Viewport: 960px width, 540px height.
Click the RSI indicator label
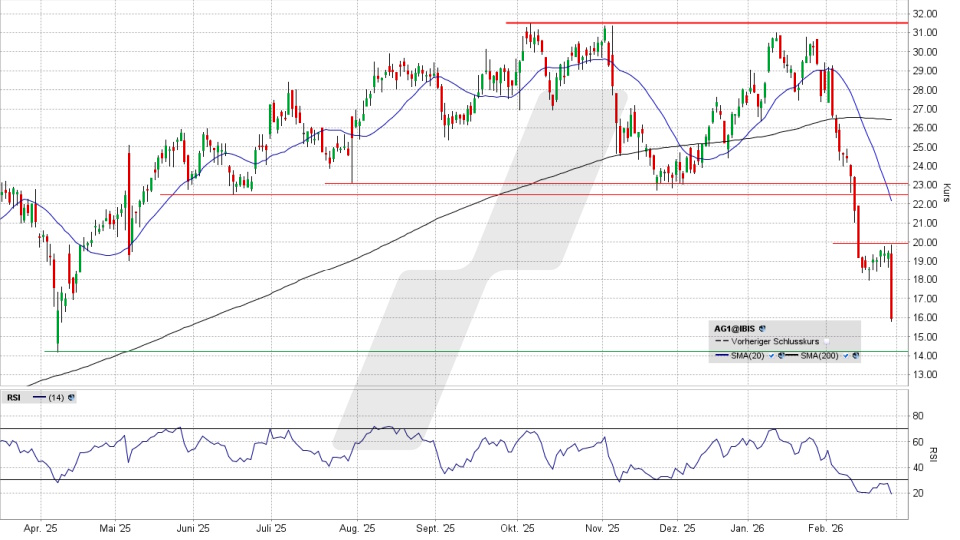13,397
